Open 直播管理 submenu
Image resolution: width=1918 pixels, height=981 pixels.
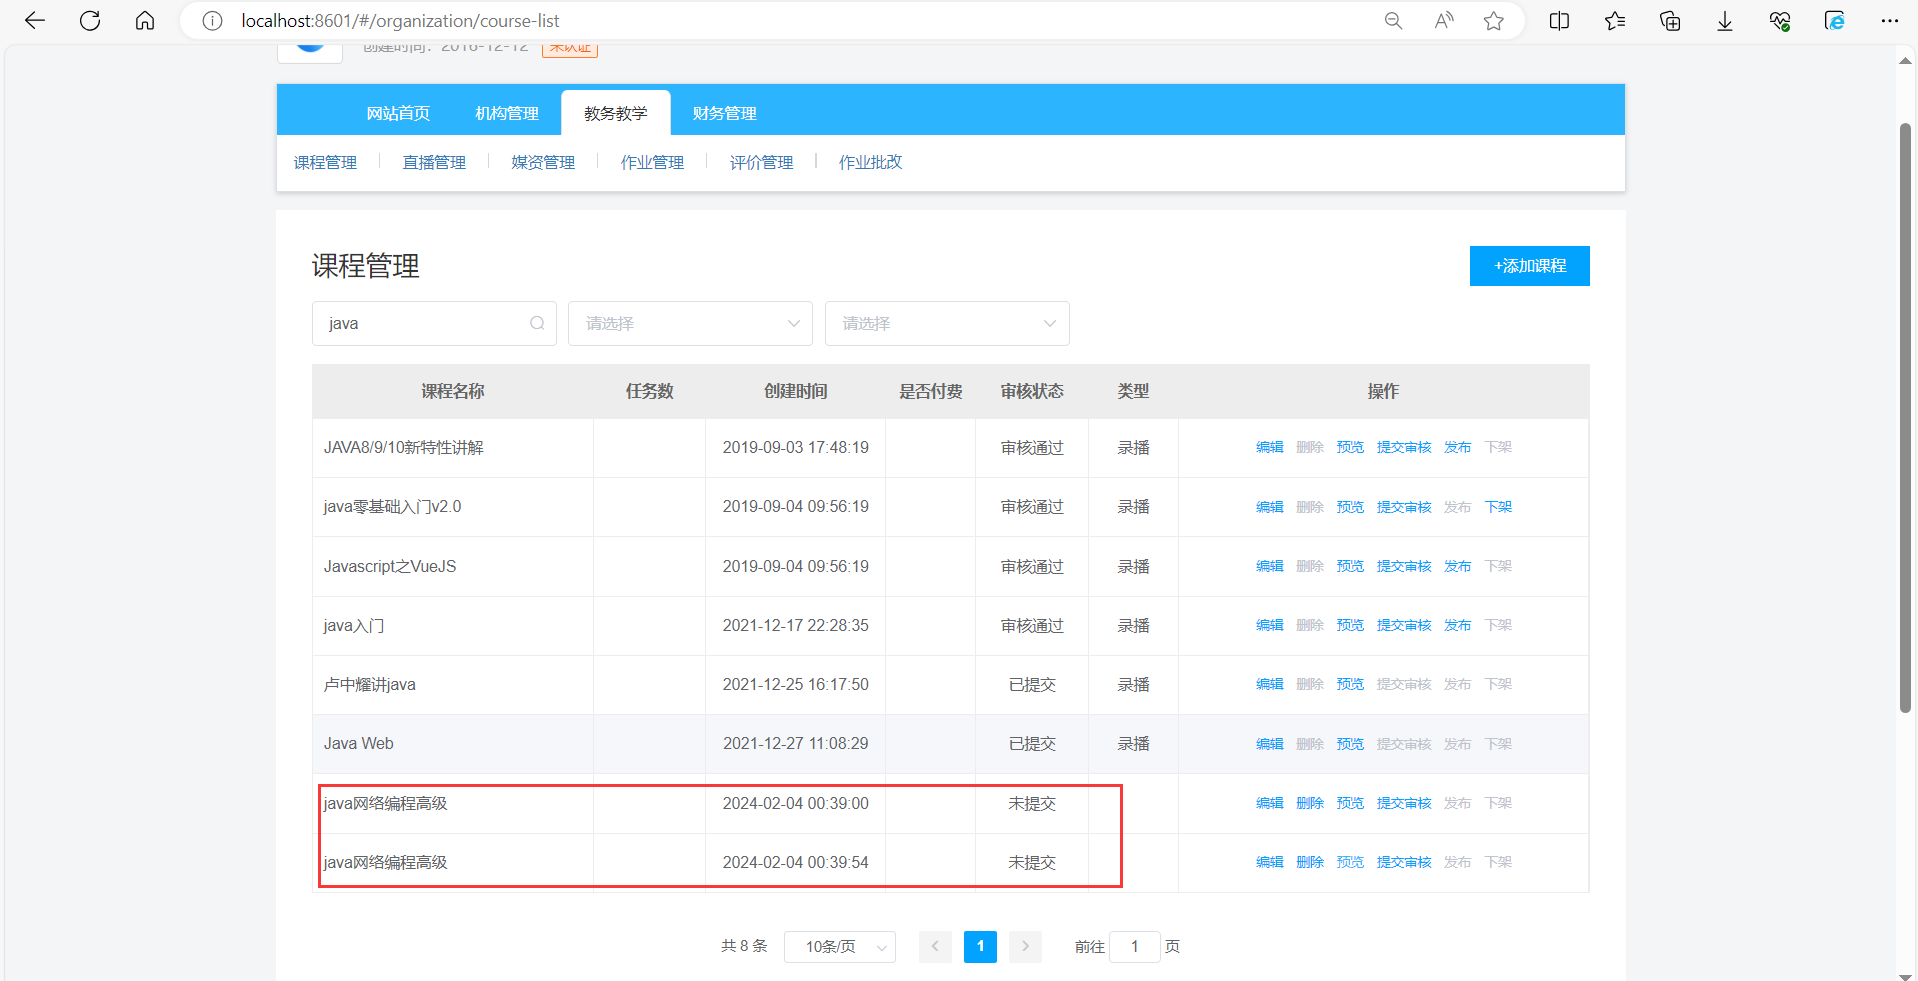pos(434,162)
